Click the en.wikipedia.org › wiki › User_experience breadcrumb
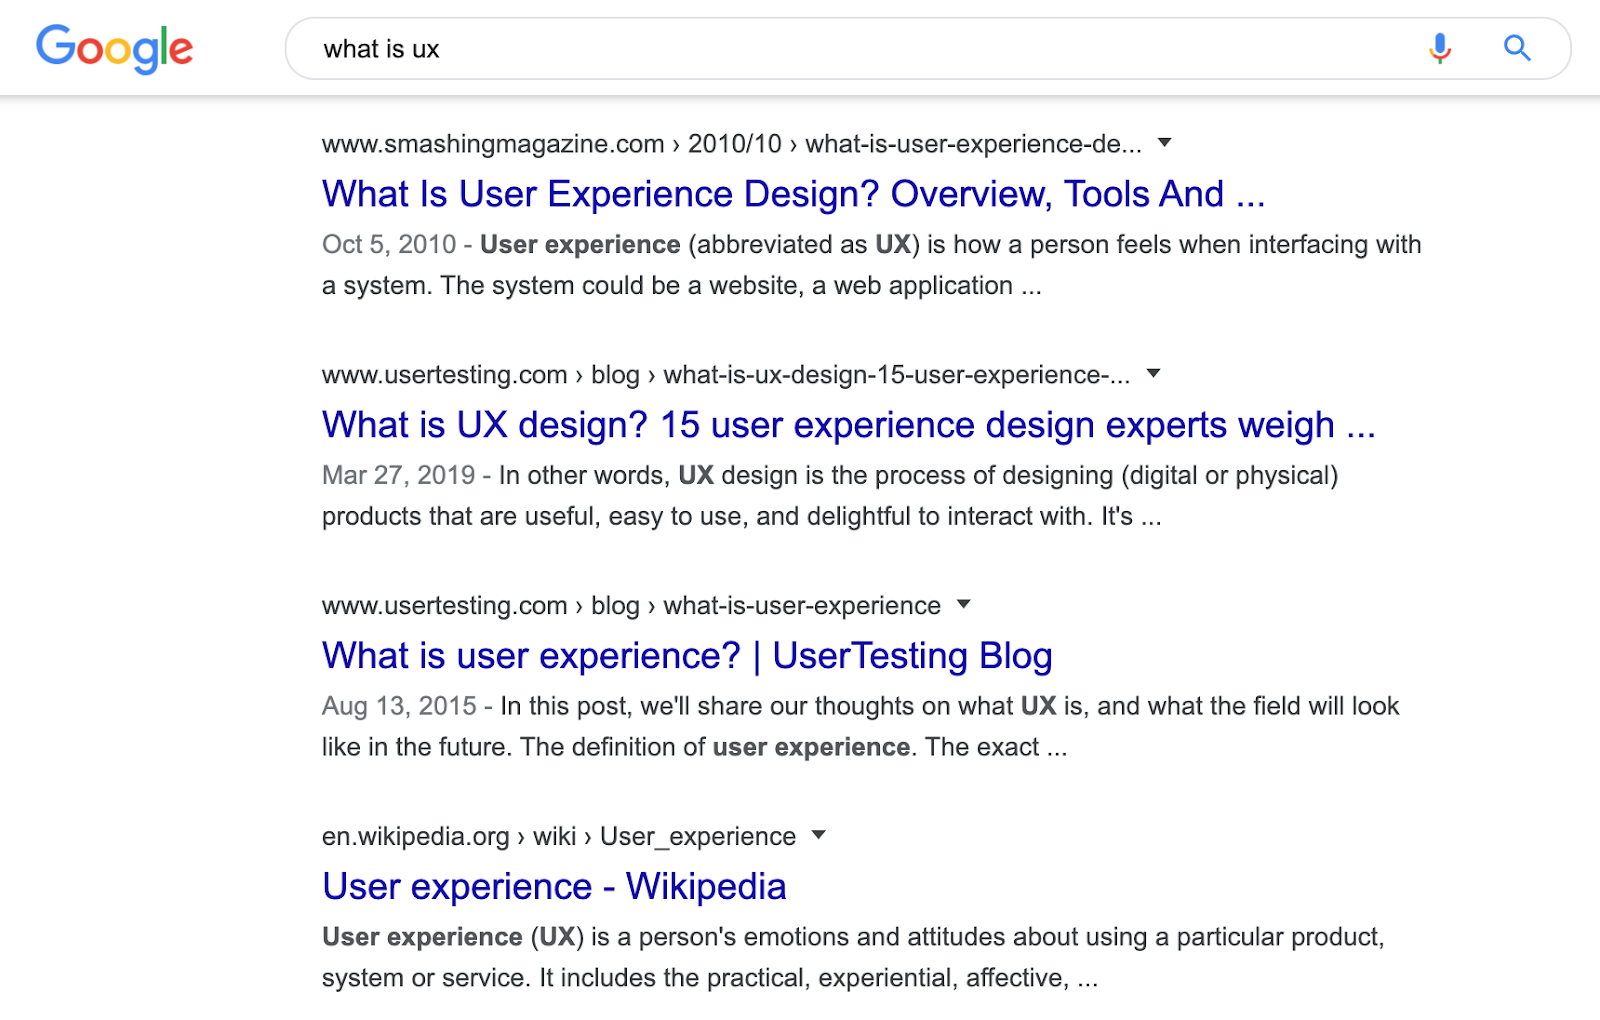Screen dimensions: 1600x1020 559,837
